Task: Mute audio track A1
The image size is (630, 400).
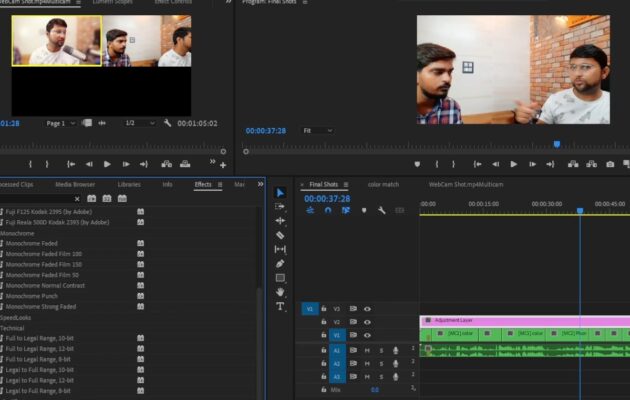Action: click(x=367, y=350)
